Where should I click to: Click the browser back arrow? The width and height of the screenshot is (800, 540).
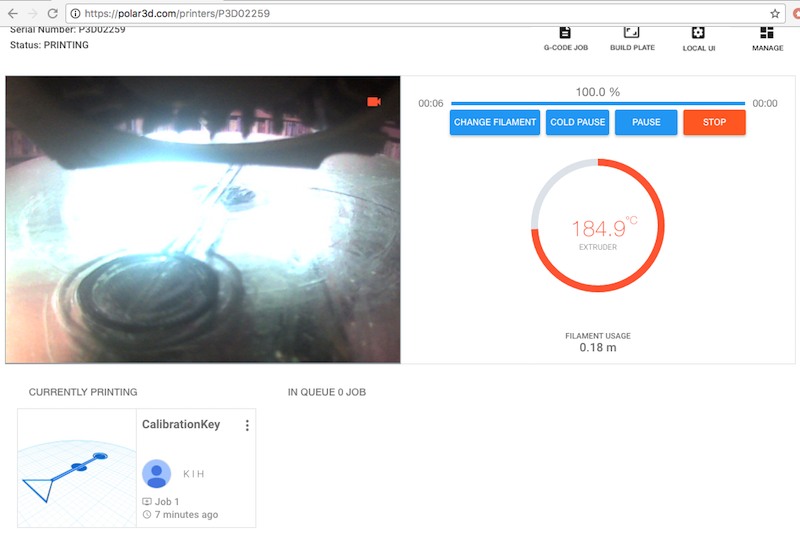(x=13, y=14)
